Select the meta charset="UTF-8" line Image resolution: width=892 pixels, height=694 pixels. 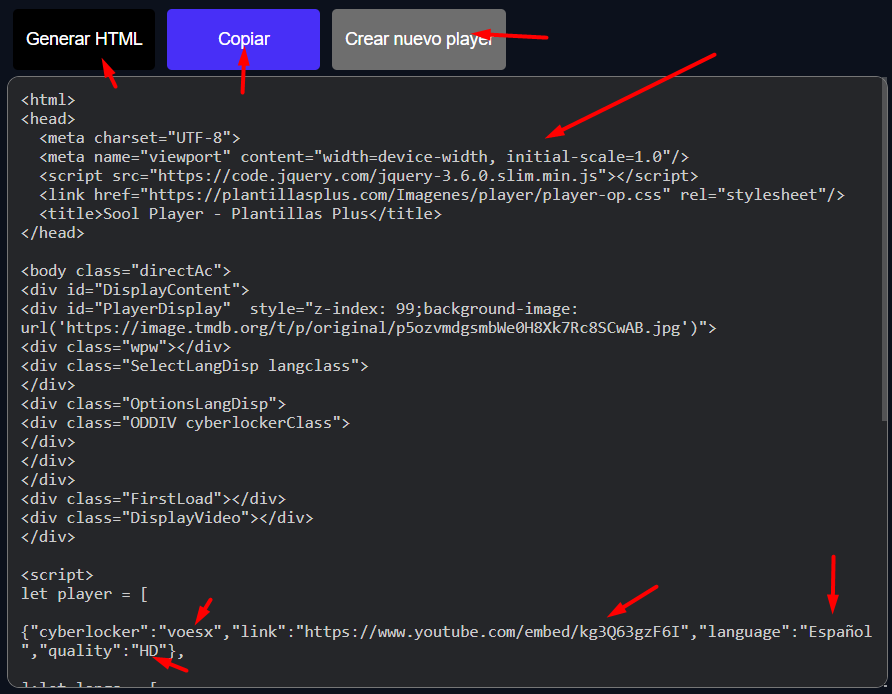click(140, 138)
